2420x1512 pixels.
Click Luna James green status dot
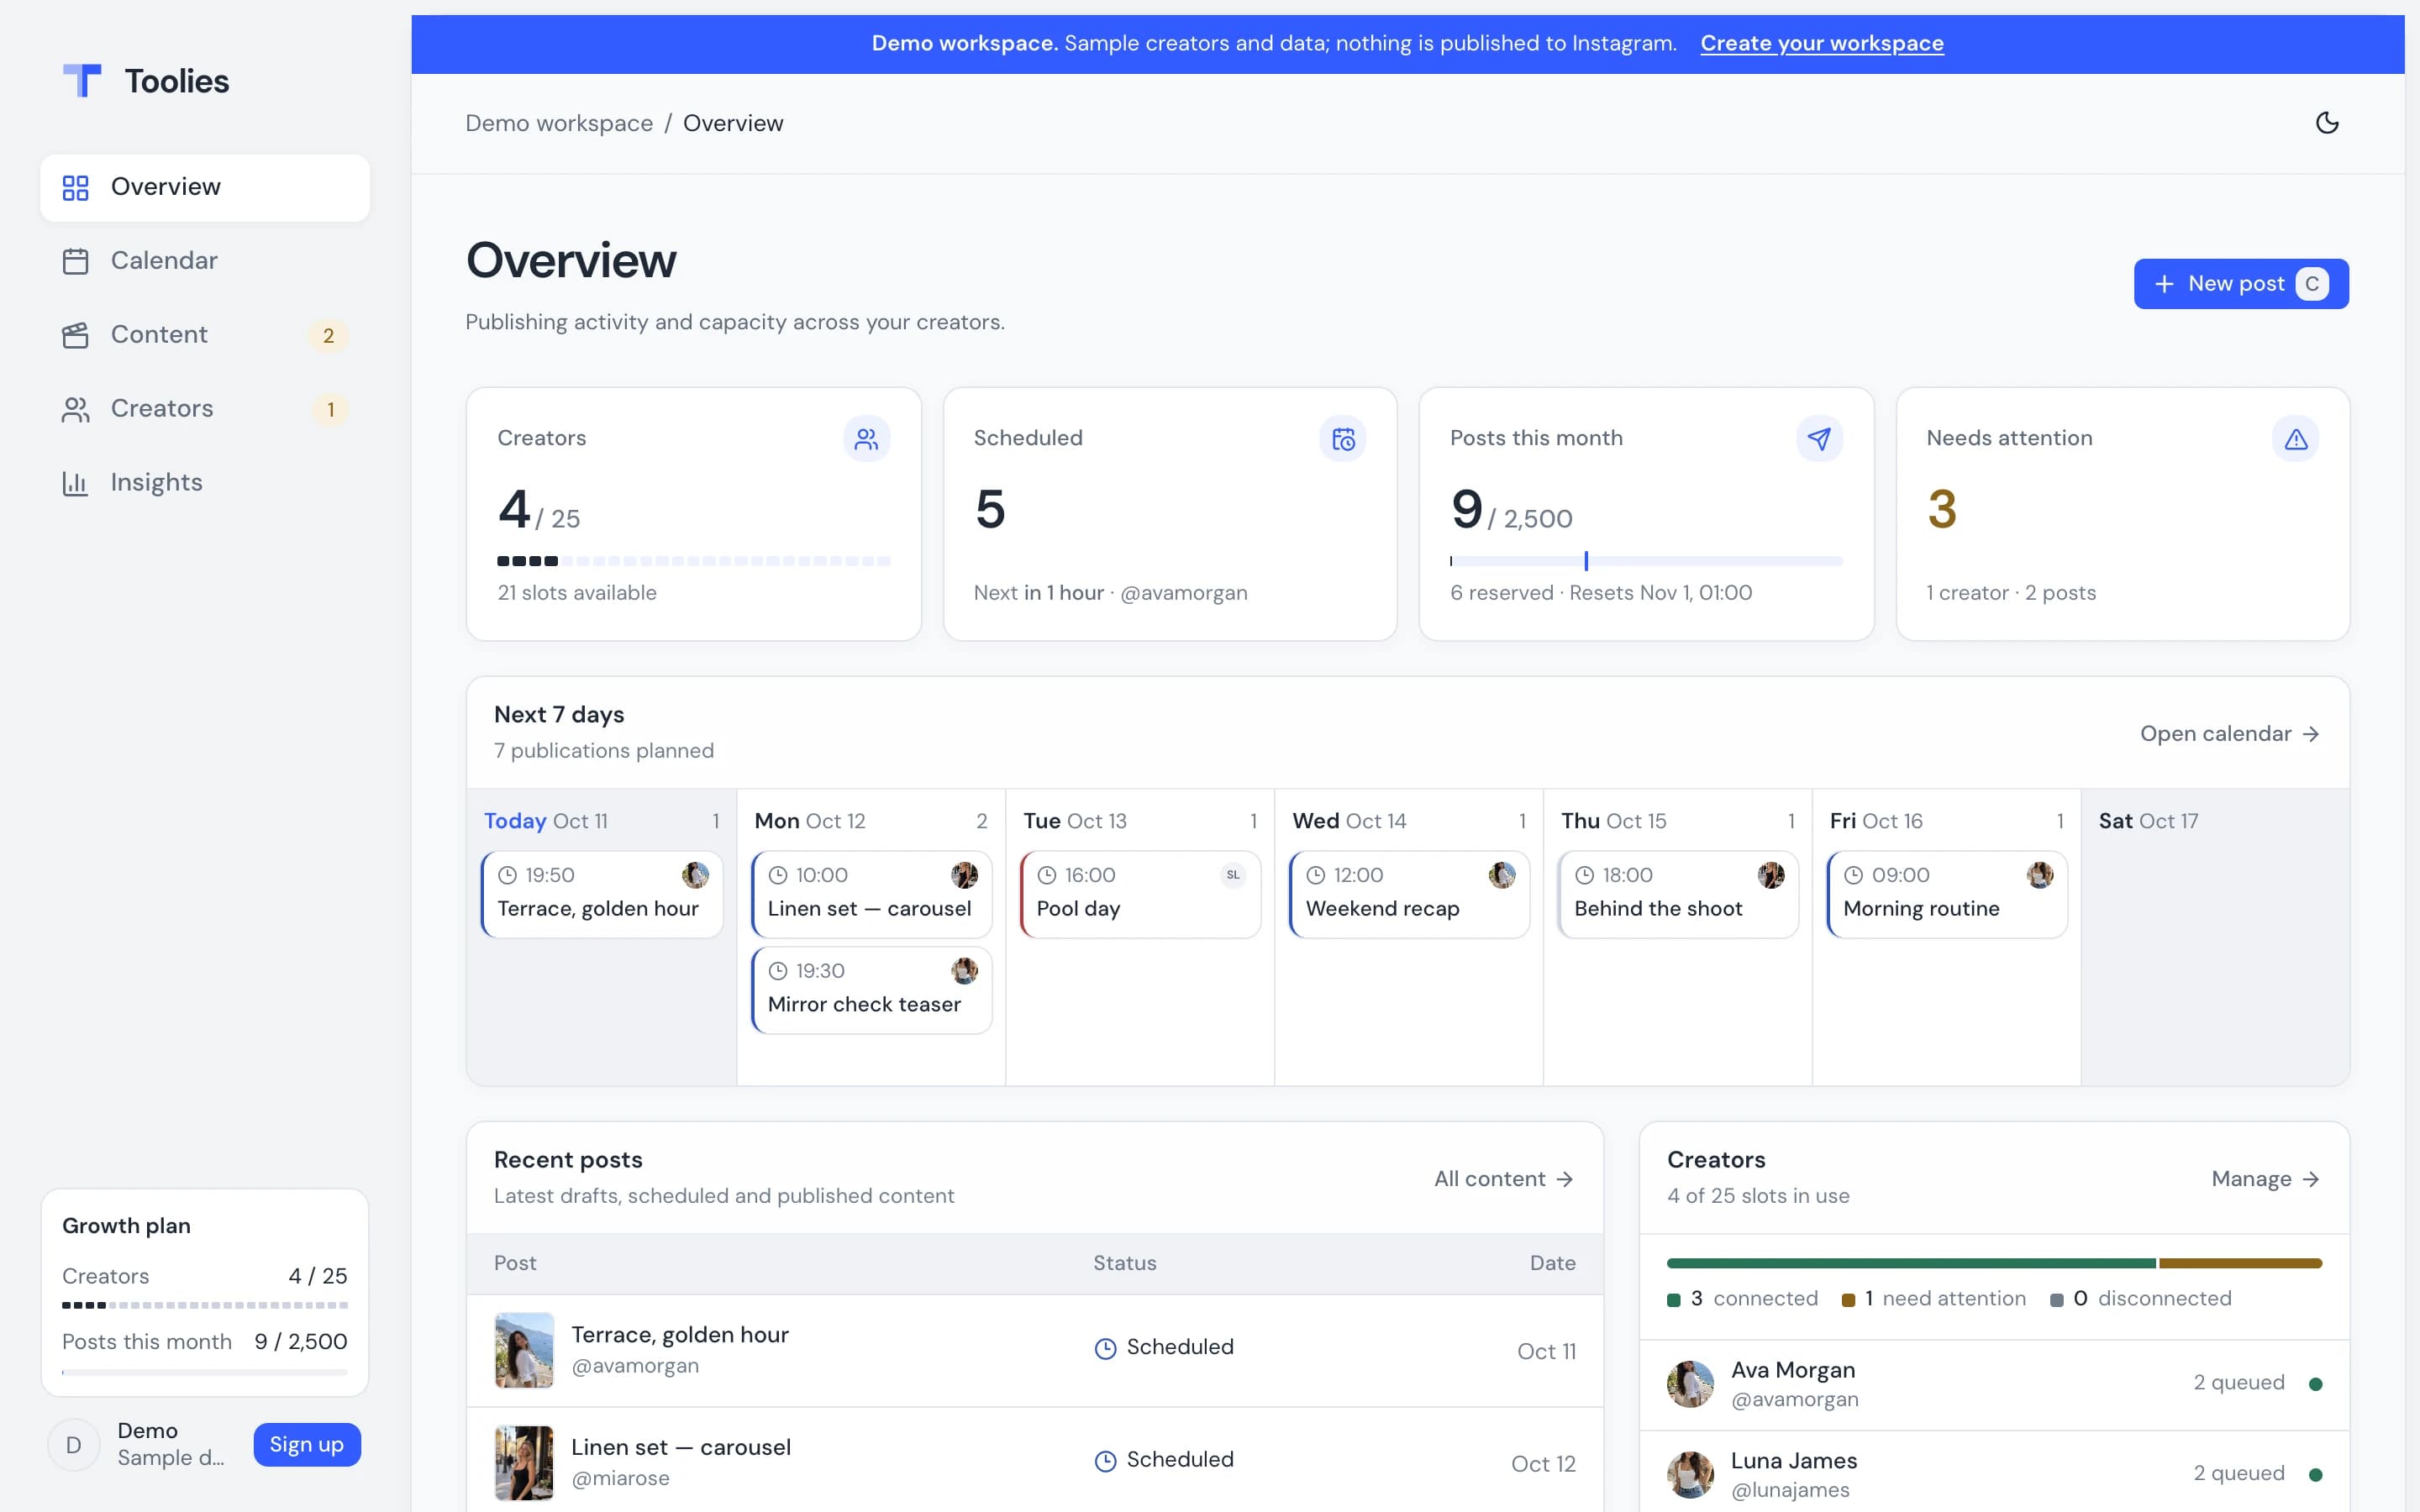click(x=2315, y=1474)
